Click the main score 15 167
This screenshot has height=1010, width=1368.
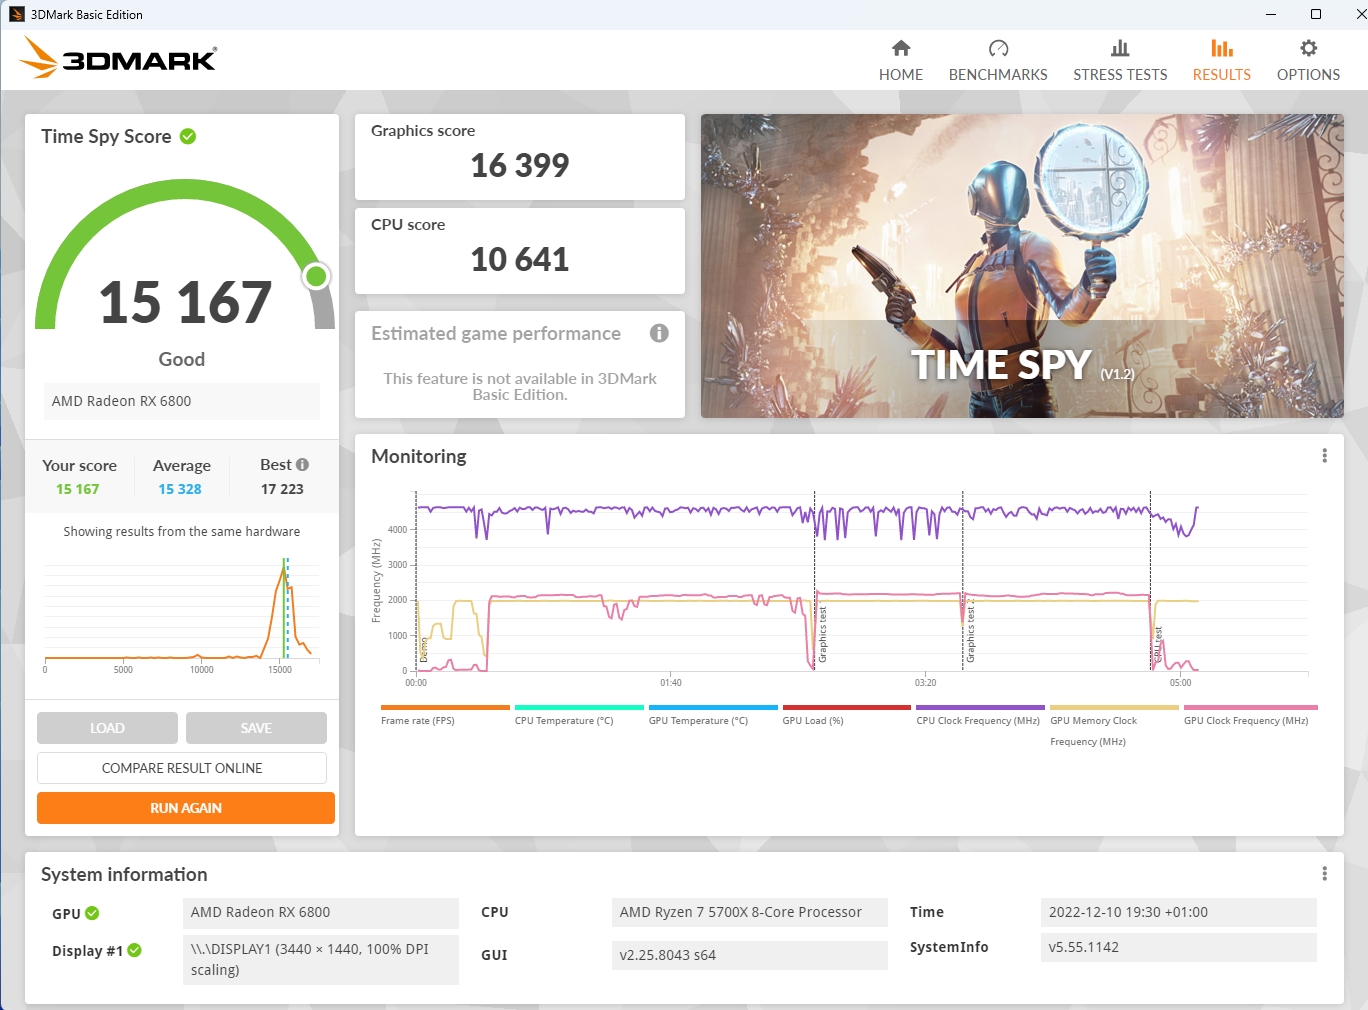click(x=185, y=302)
